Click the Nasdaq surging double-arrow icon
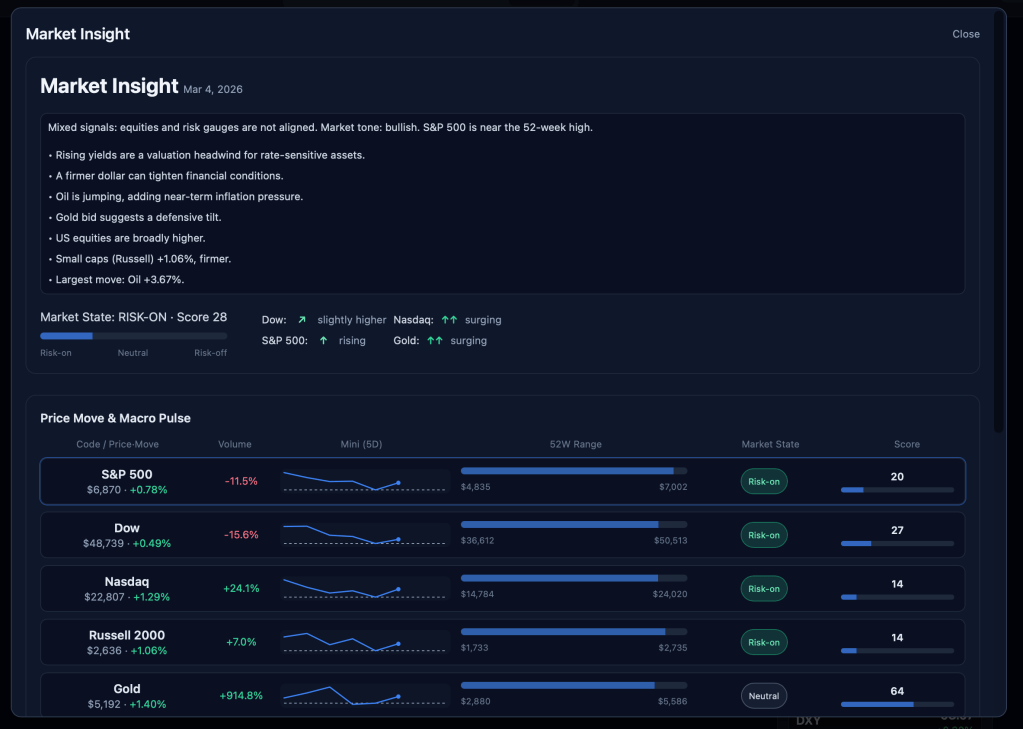Screen dimensions: 1023x729 (449, 320)
